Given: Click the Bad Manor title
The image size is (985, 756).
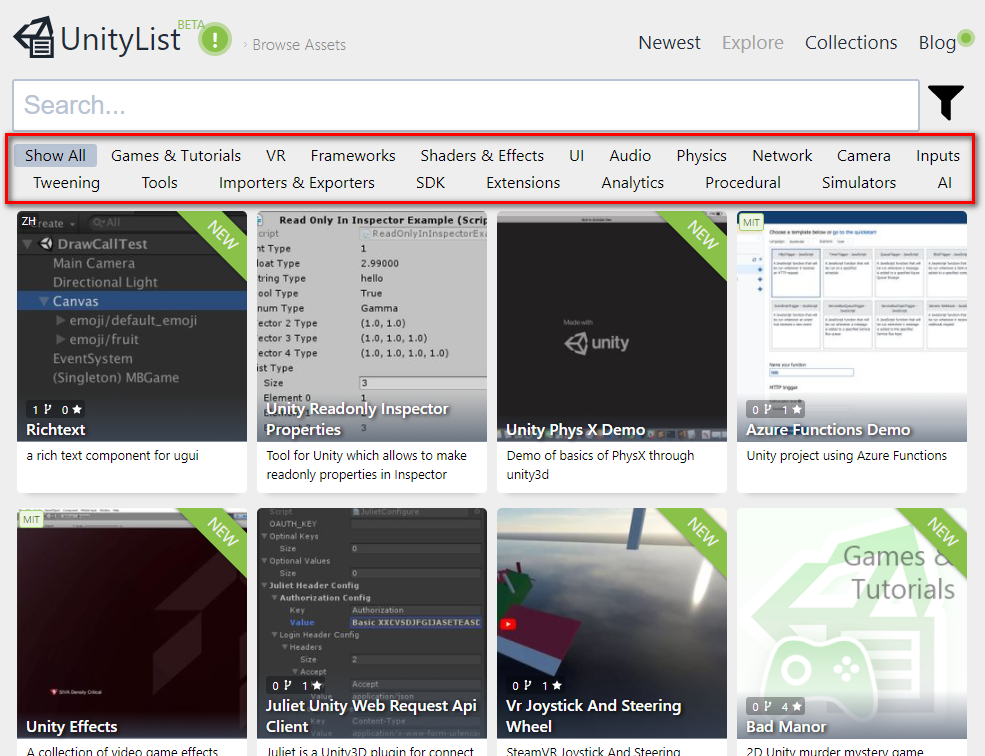Looking at the screenshot, I should [786, 727].
